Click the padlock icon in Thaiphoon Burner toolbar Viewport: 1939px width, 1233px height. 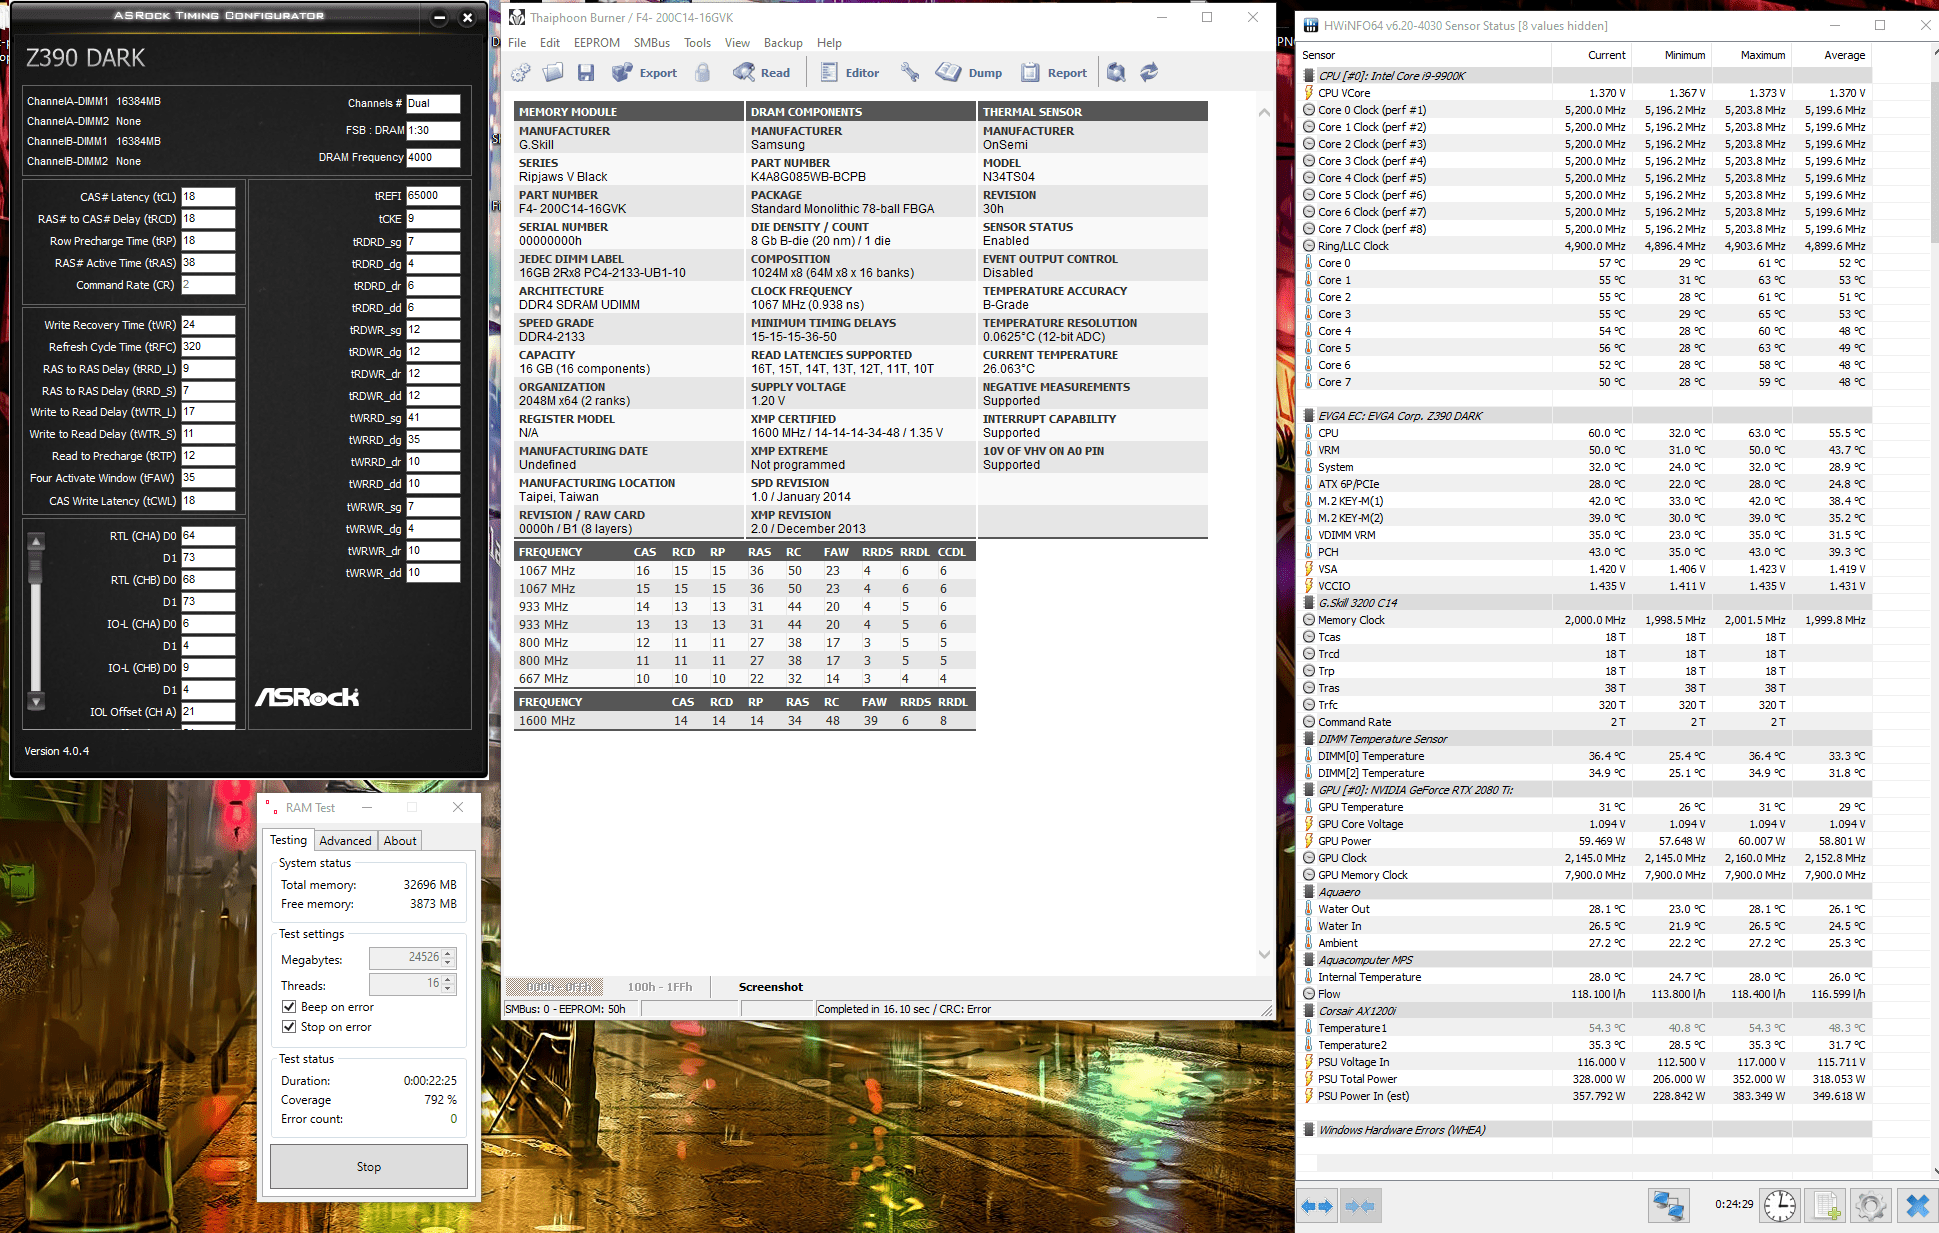(x=703, y=72)
